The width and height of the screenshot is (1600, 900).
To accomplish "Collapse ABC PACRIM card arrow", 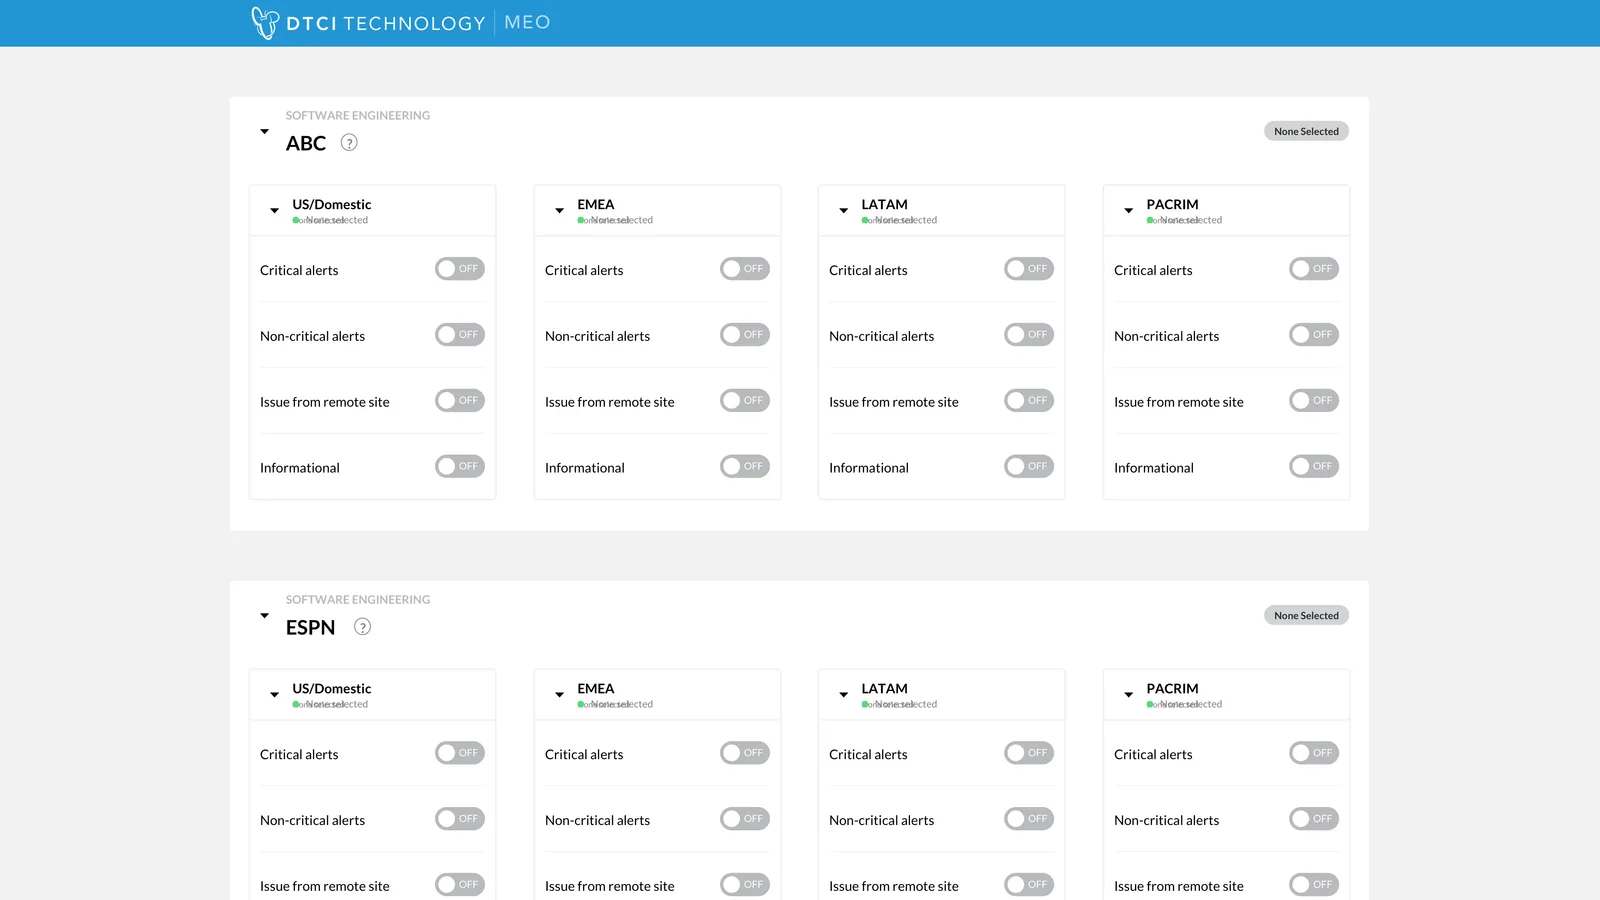I will (x=1128, y=211).
